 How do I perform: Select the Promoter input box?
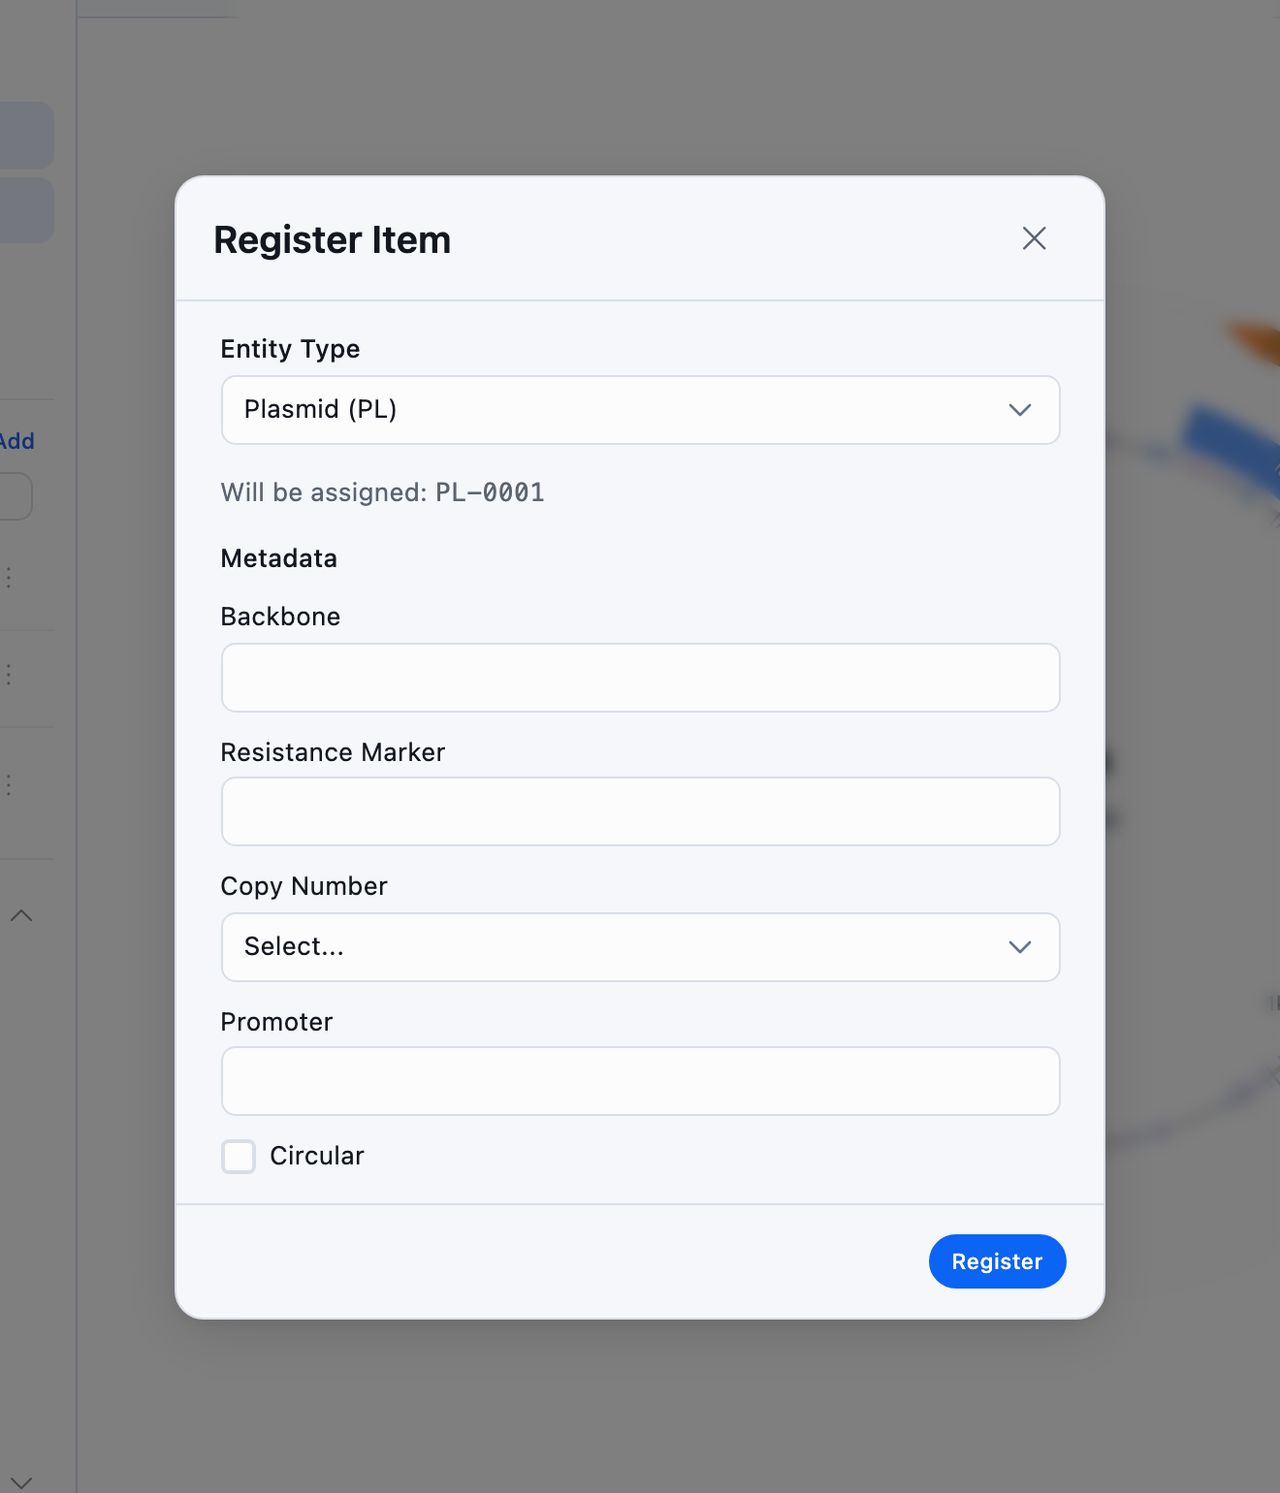(640, 1081)
